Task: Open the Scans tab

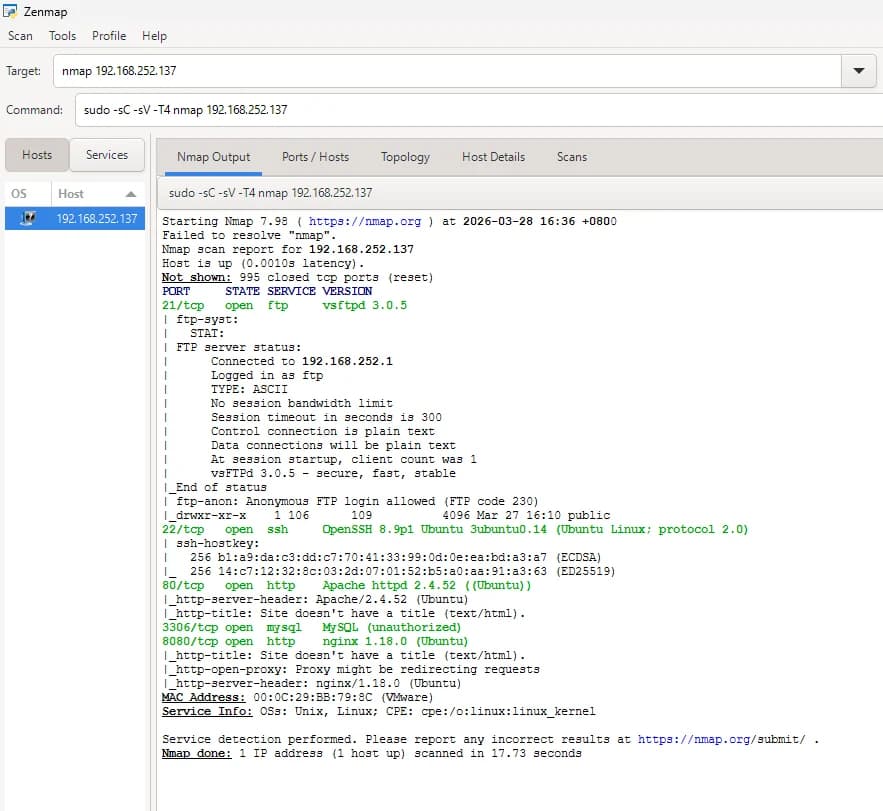Action: click(572, 157)
